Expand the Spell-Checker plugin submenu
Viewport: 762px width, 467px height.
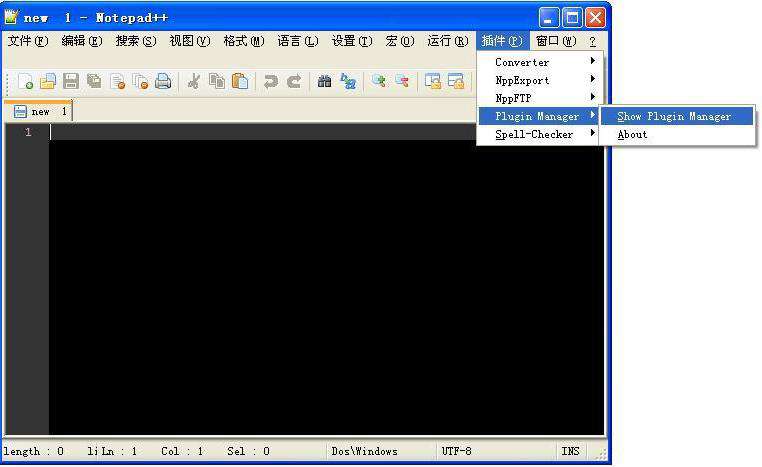click(540, 134)
